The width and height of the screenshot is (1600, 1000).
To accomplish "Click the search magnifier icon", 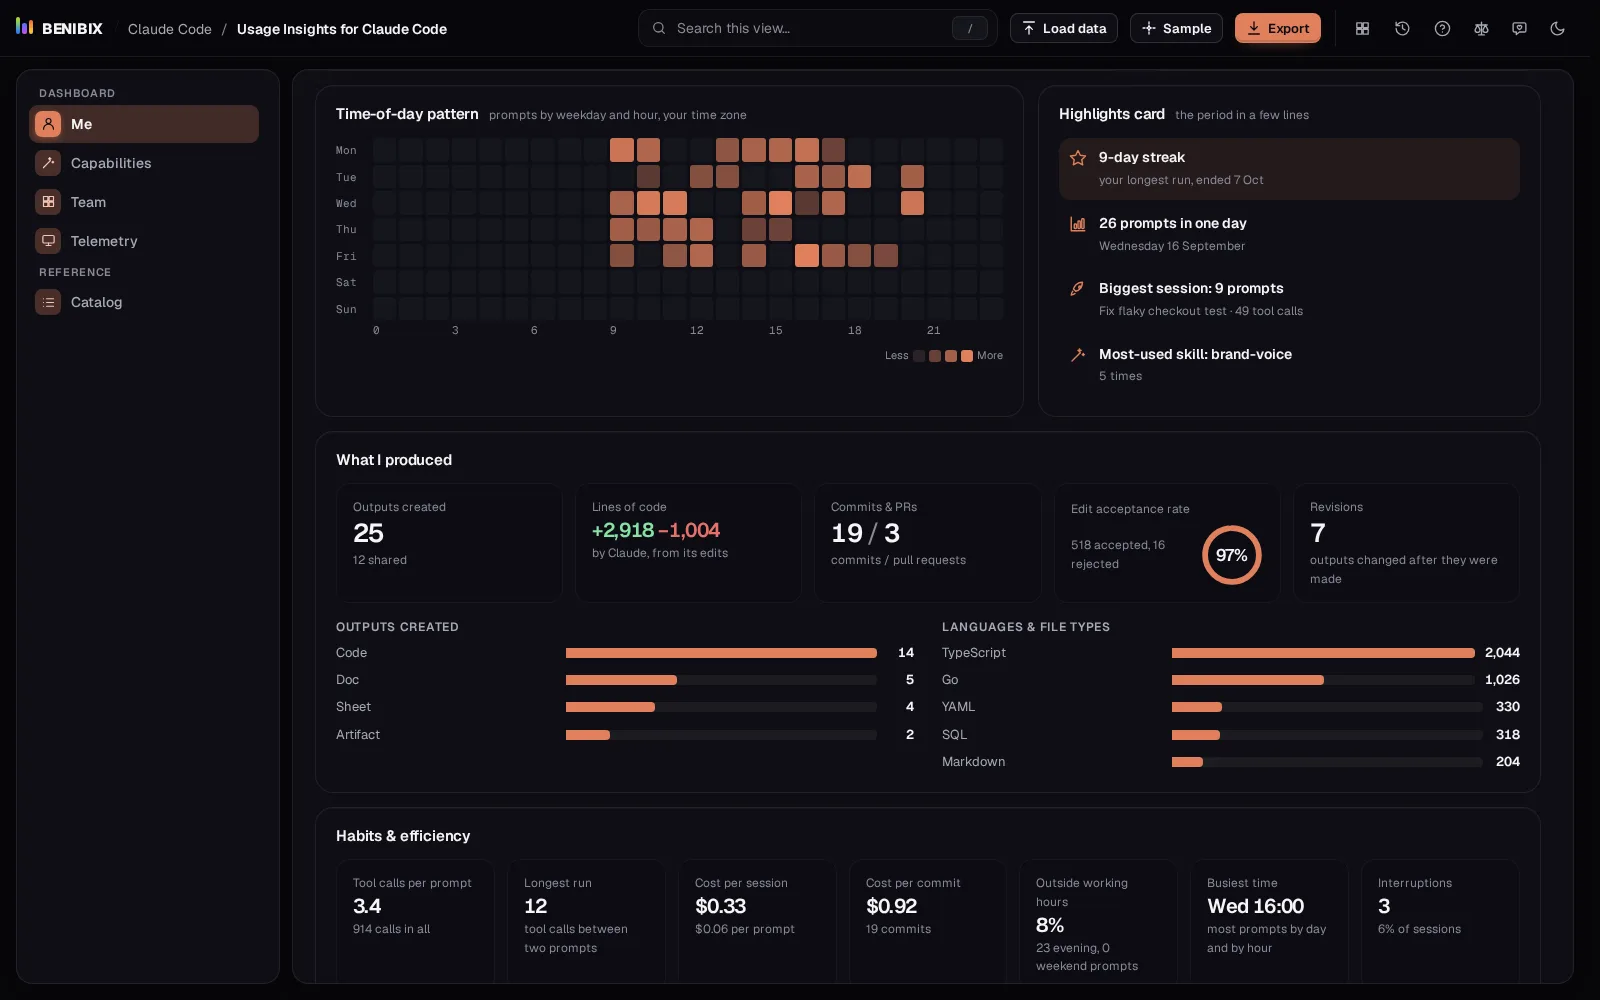I will click(659, 28).
